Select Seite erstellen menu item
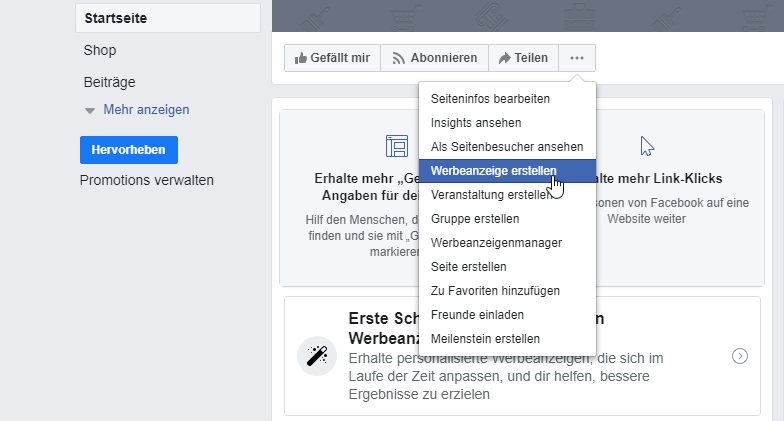This screenshot has height=421, width=784. pos(507,266)
